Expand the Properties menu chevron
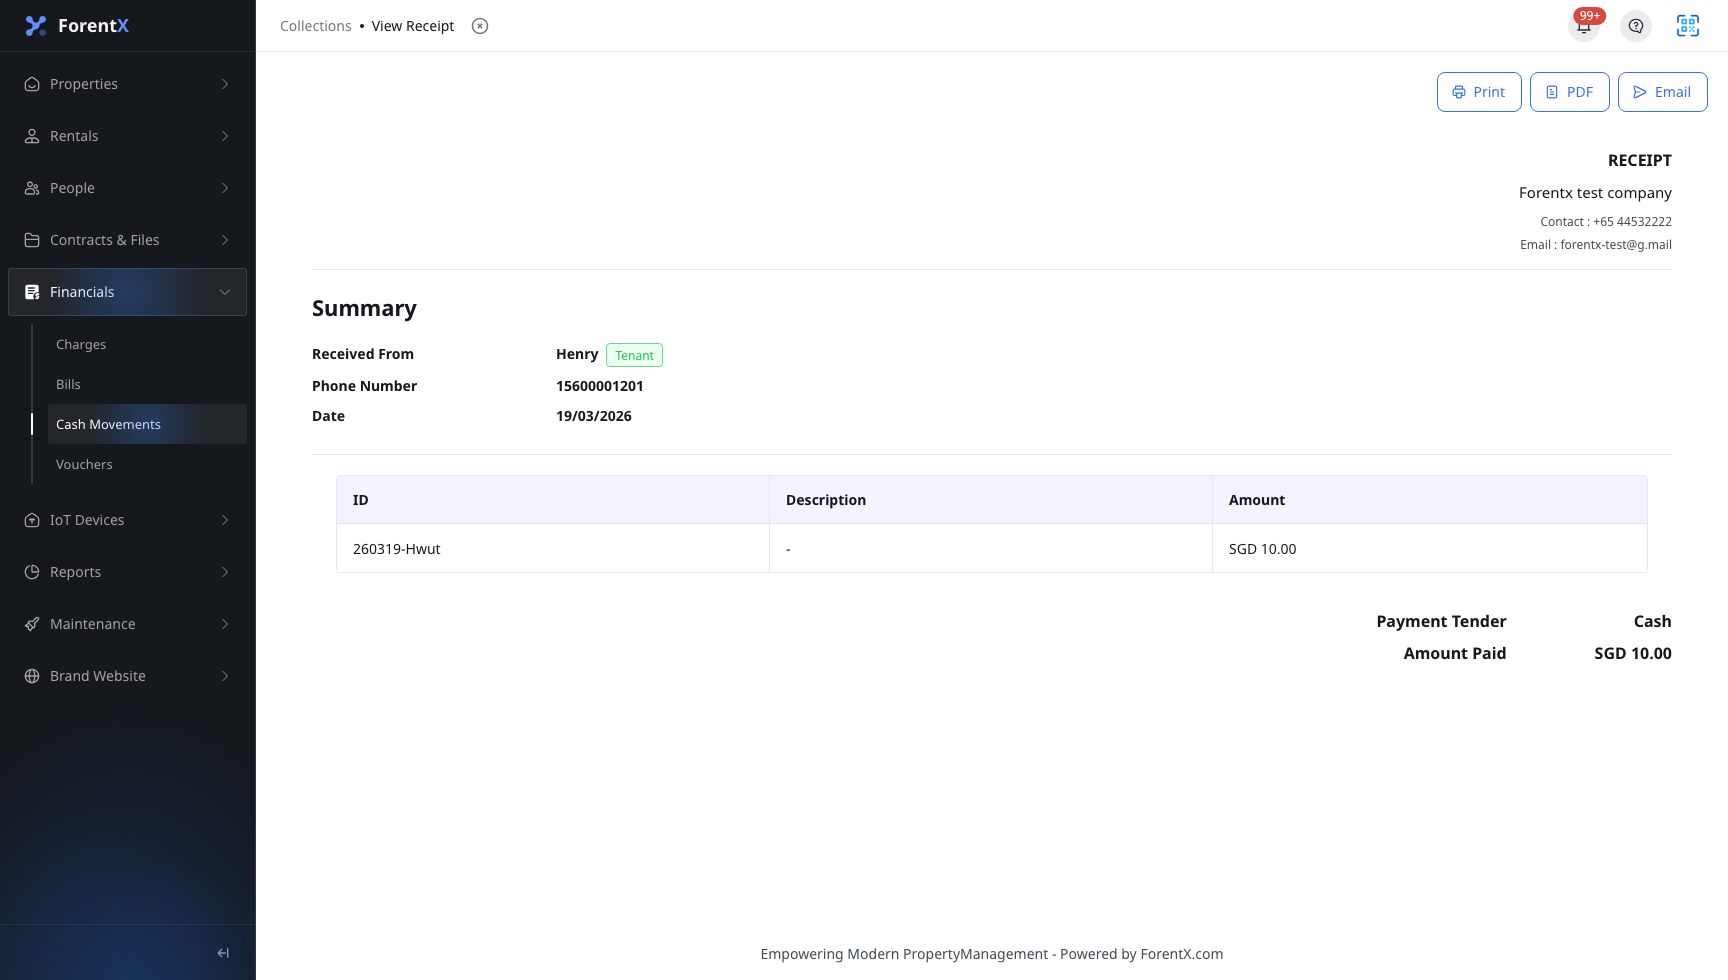The image size is (1728, 980). pos(225,84)
